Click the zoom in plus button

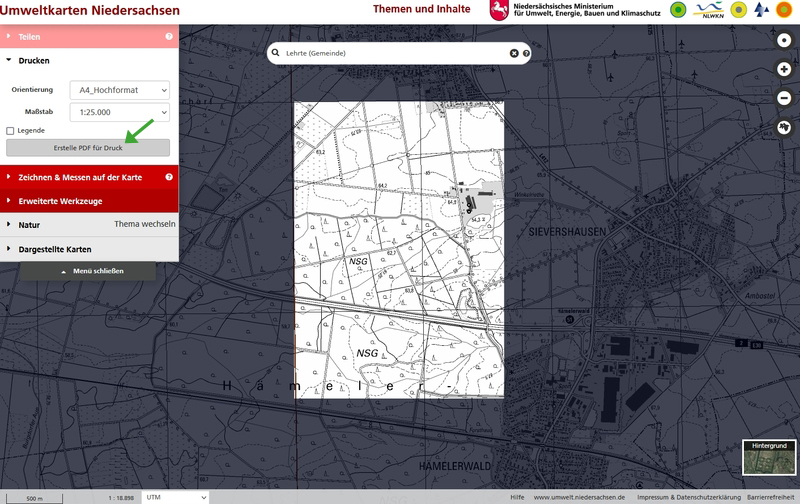click(784, 69)
